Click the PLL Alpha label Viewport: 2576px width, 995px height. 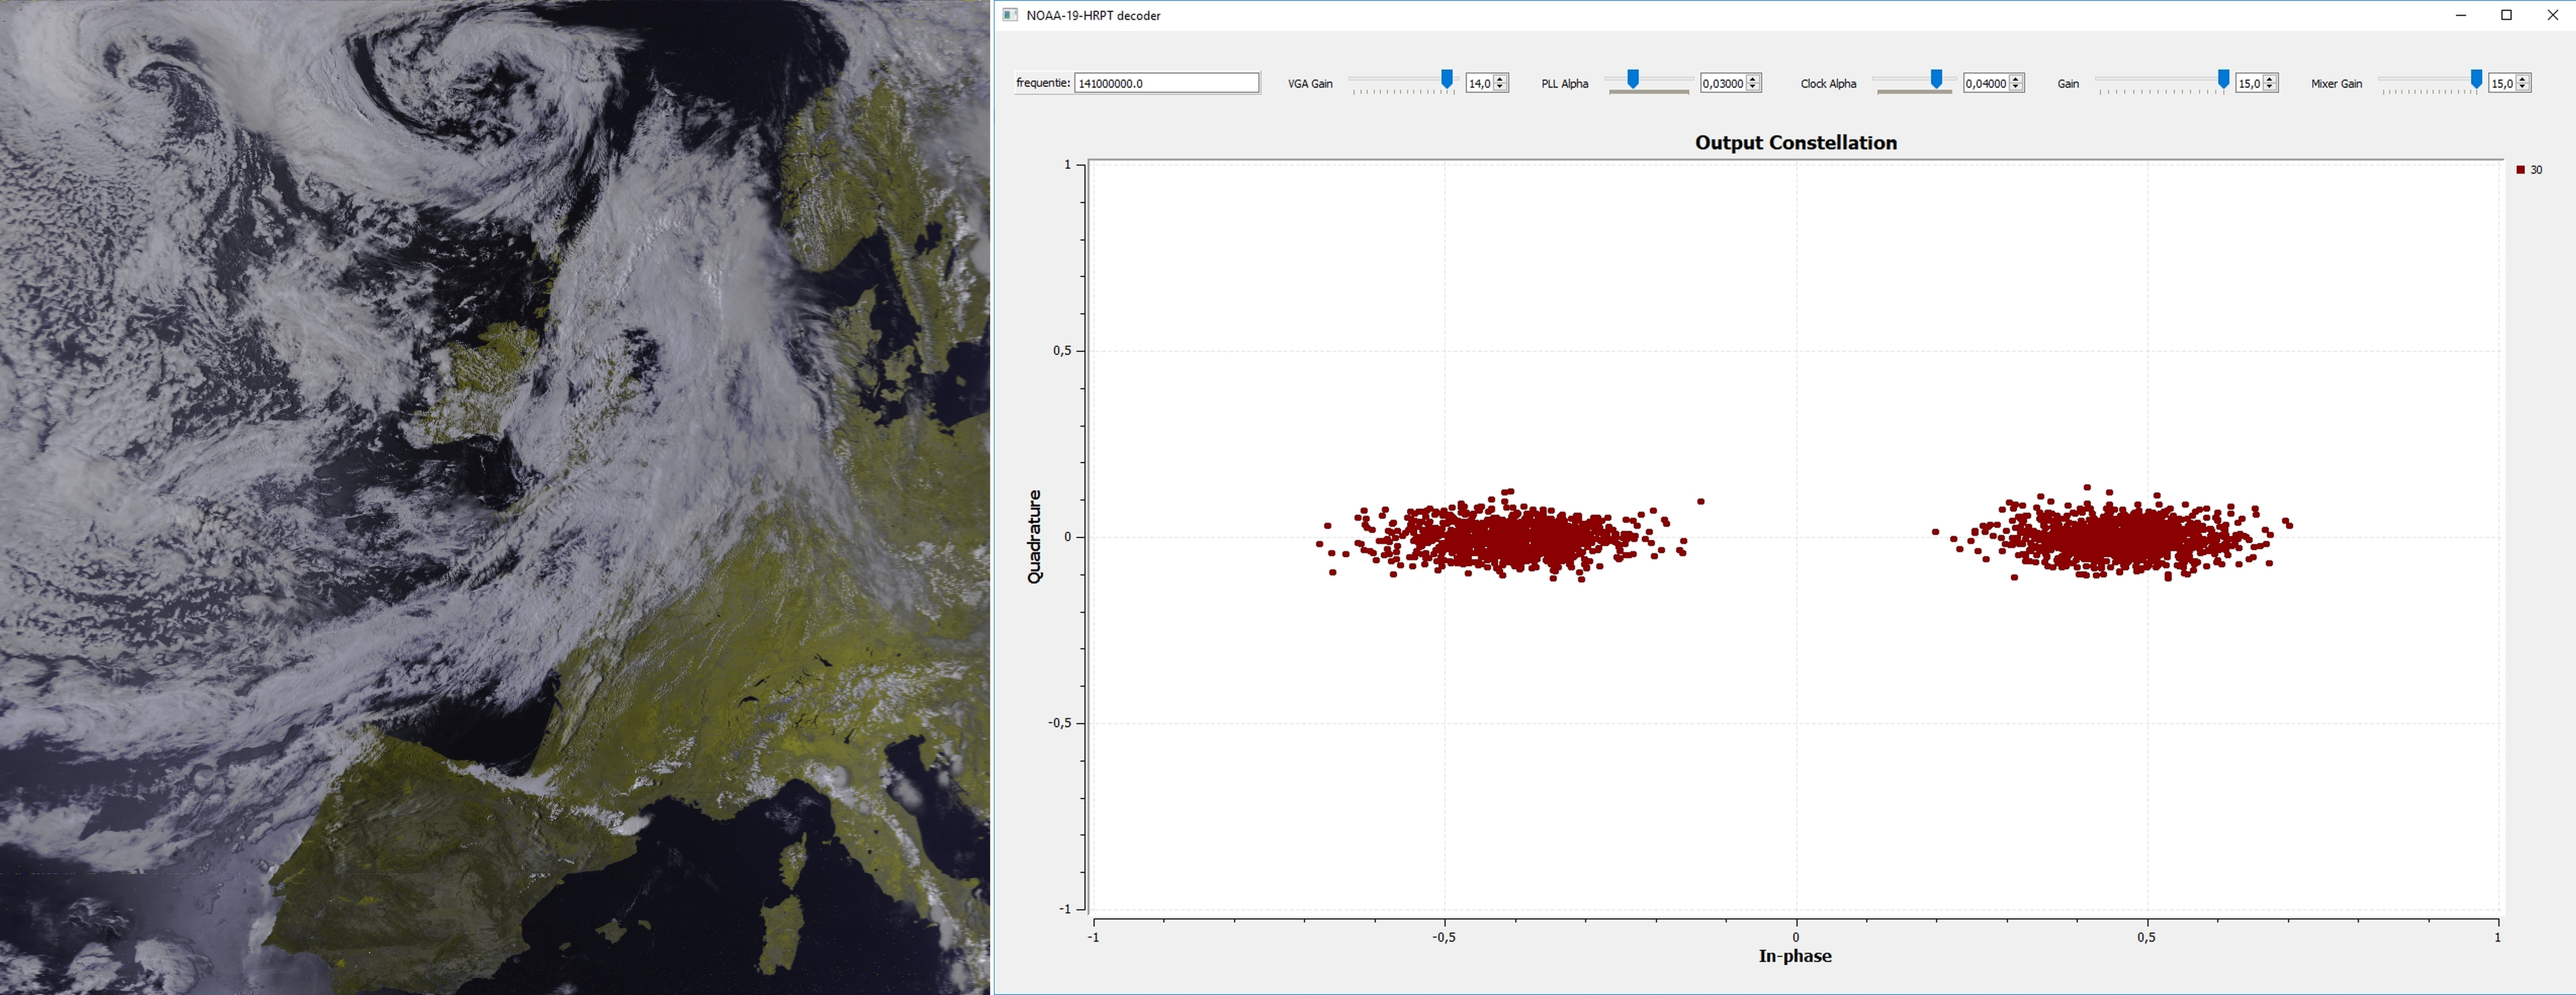[x=1565, y=84]
